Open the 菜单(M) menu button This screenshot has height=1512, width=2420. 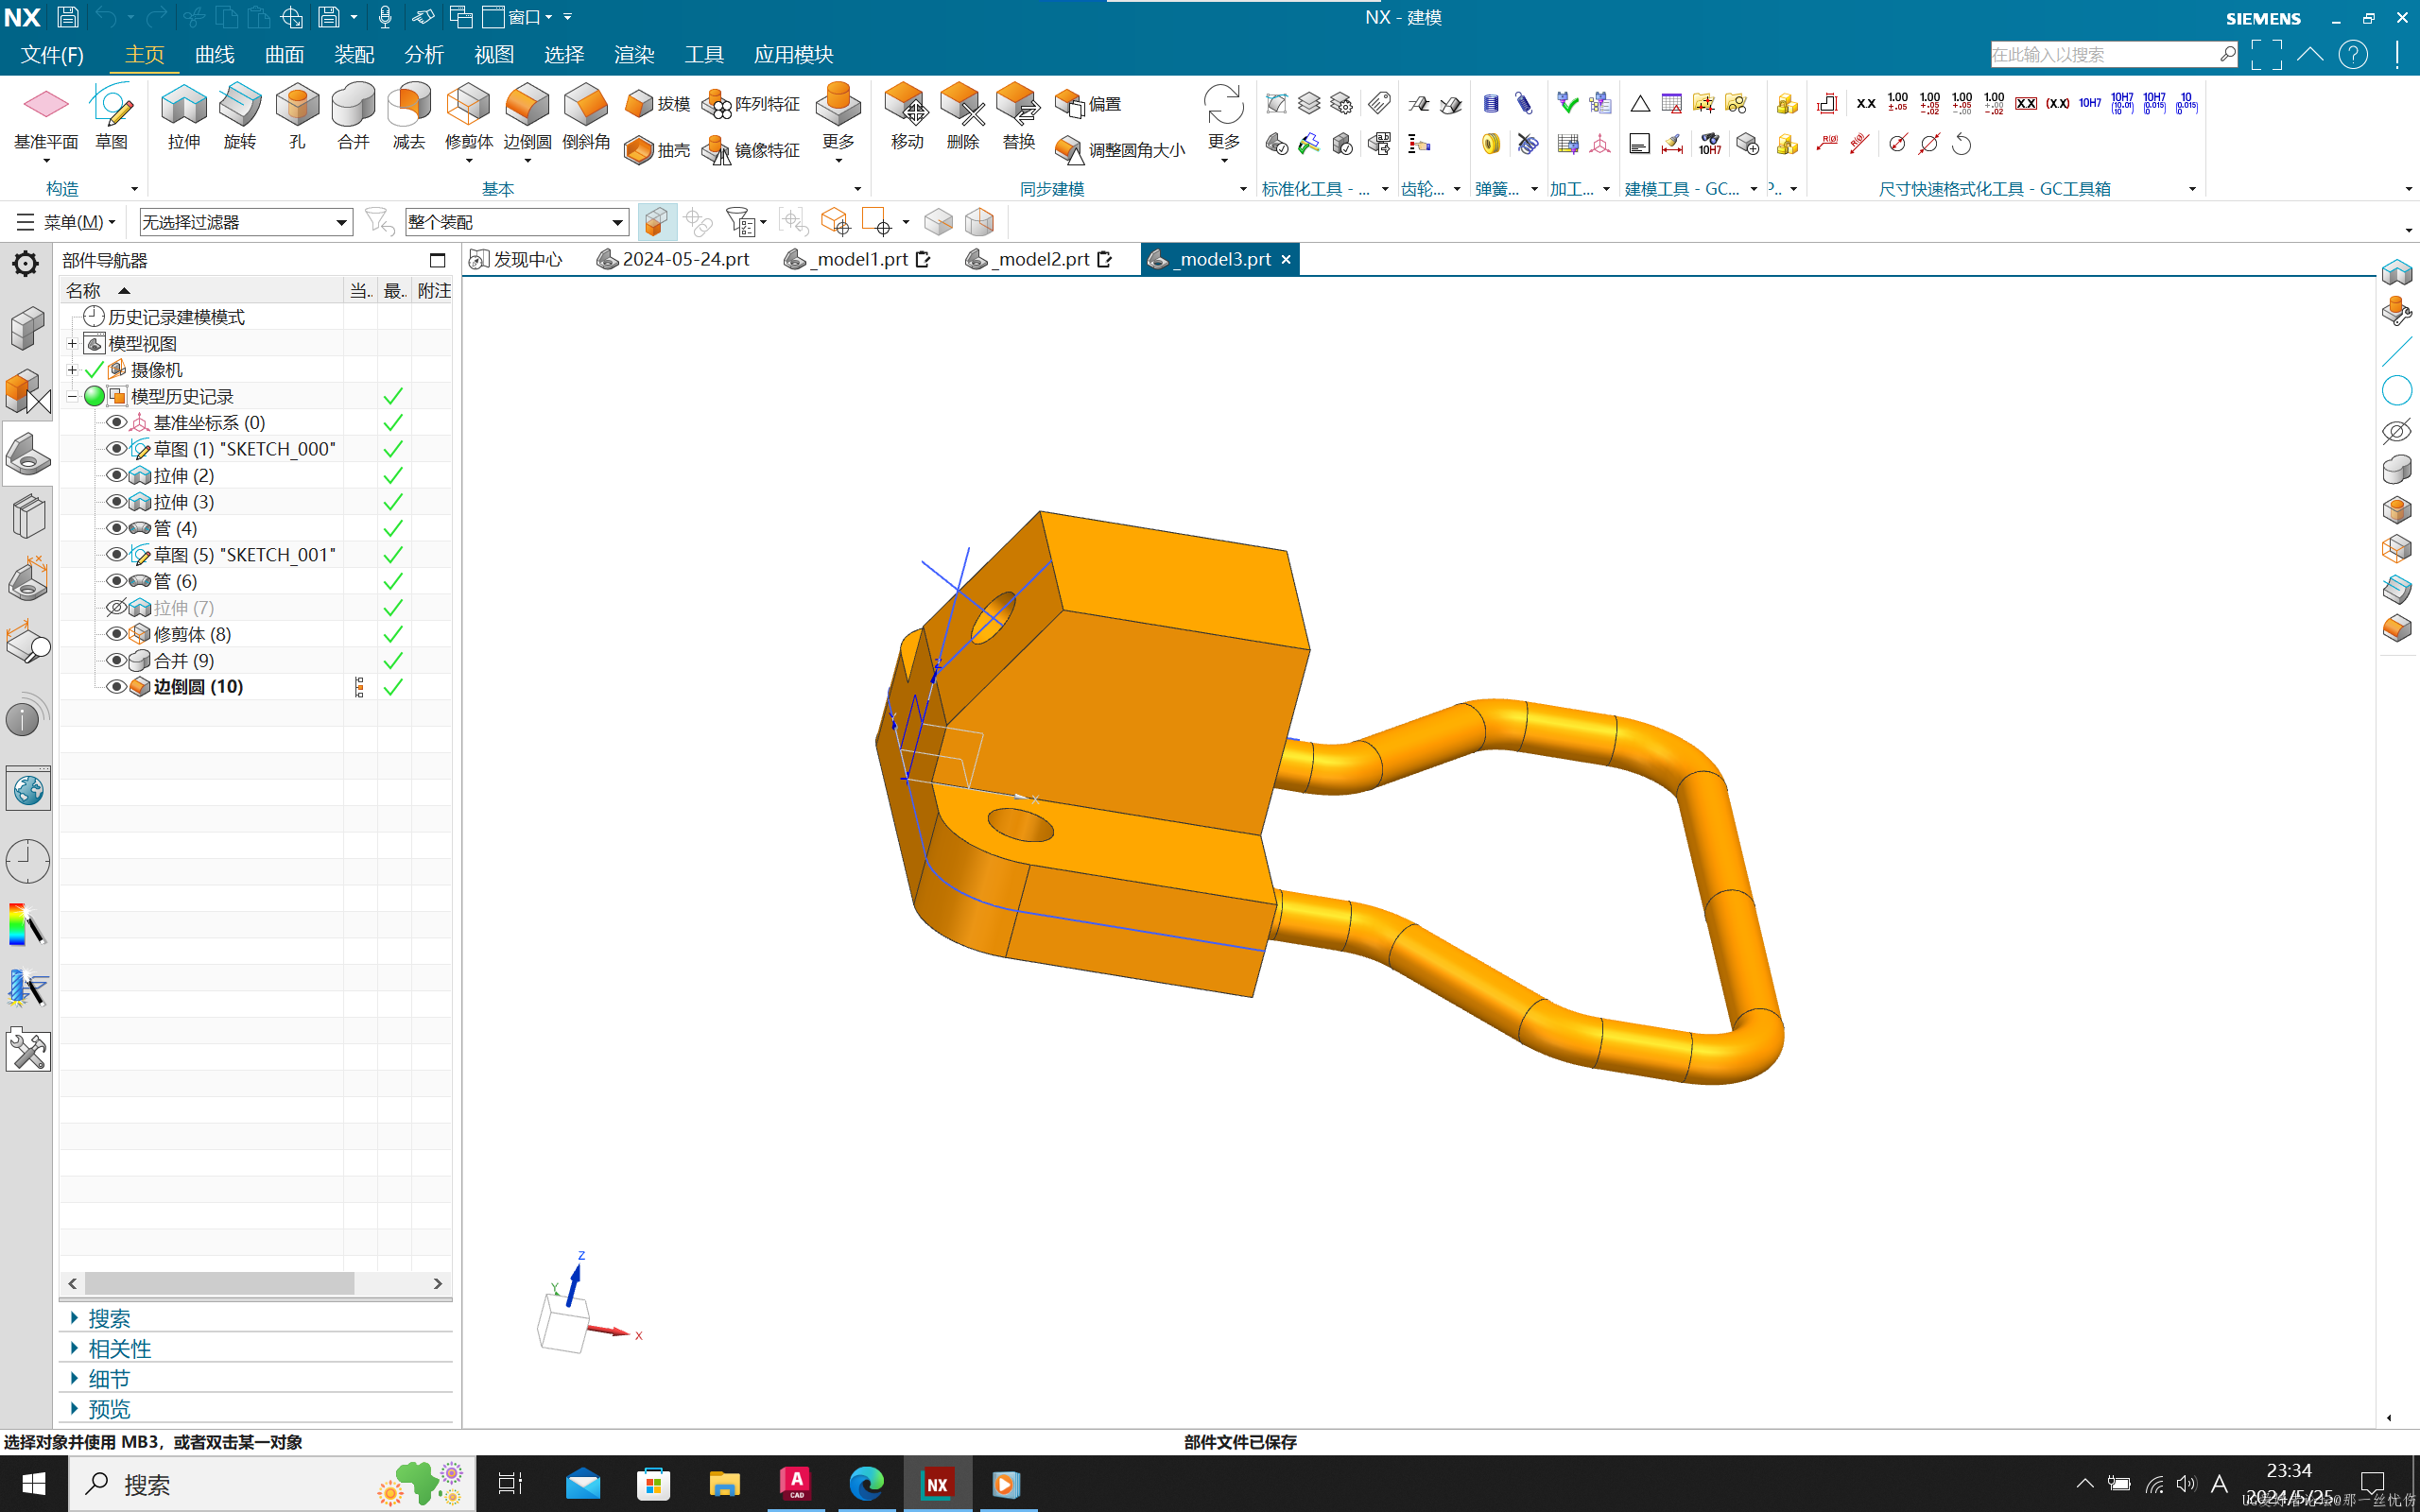click(66, 222)
